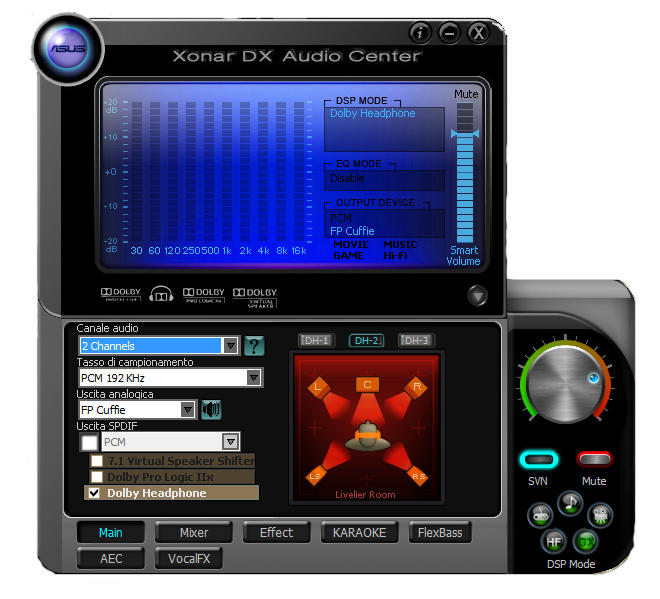Open the VocalFX tab
This screenshot has width=660, height=599.
189,559
